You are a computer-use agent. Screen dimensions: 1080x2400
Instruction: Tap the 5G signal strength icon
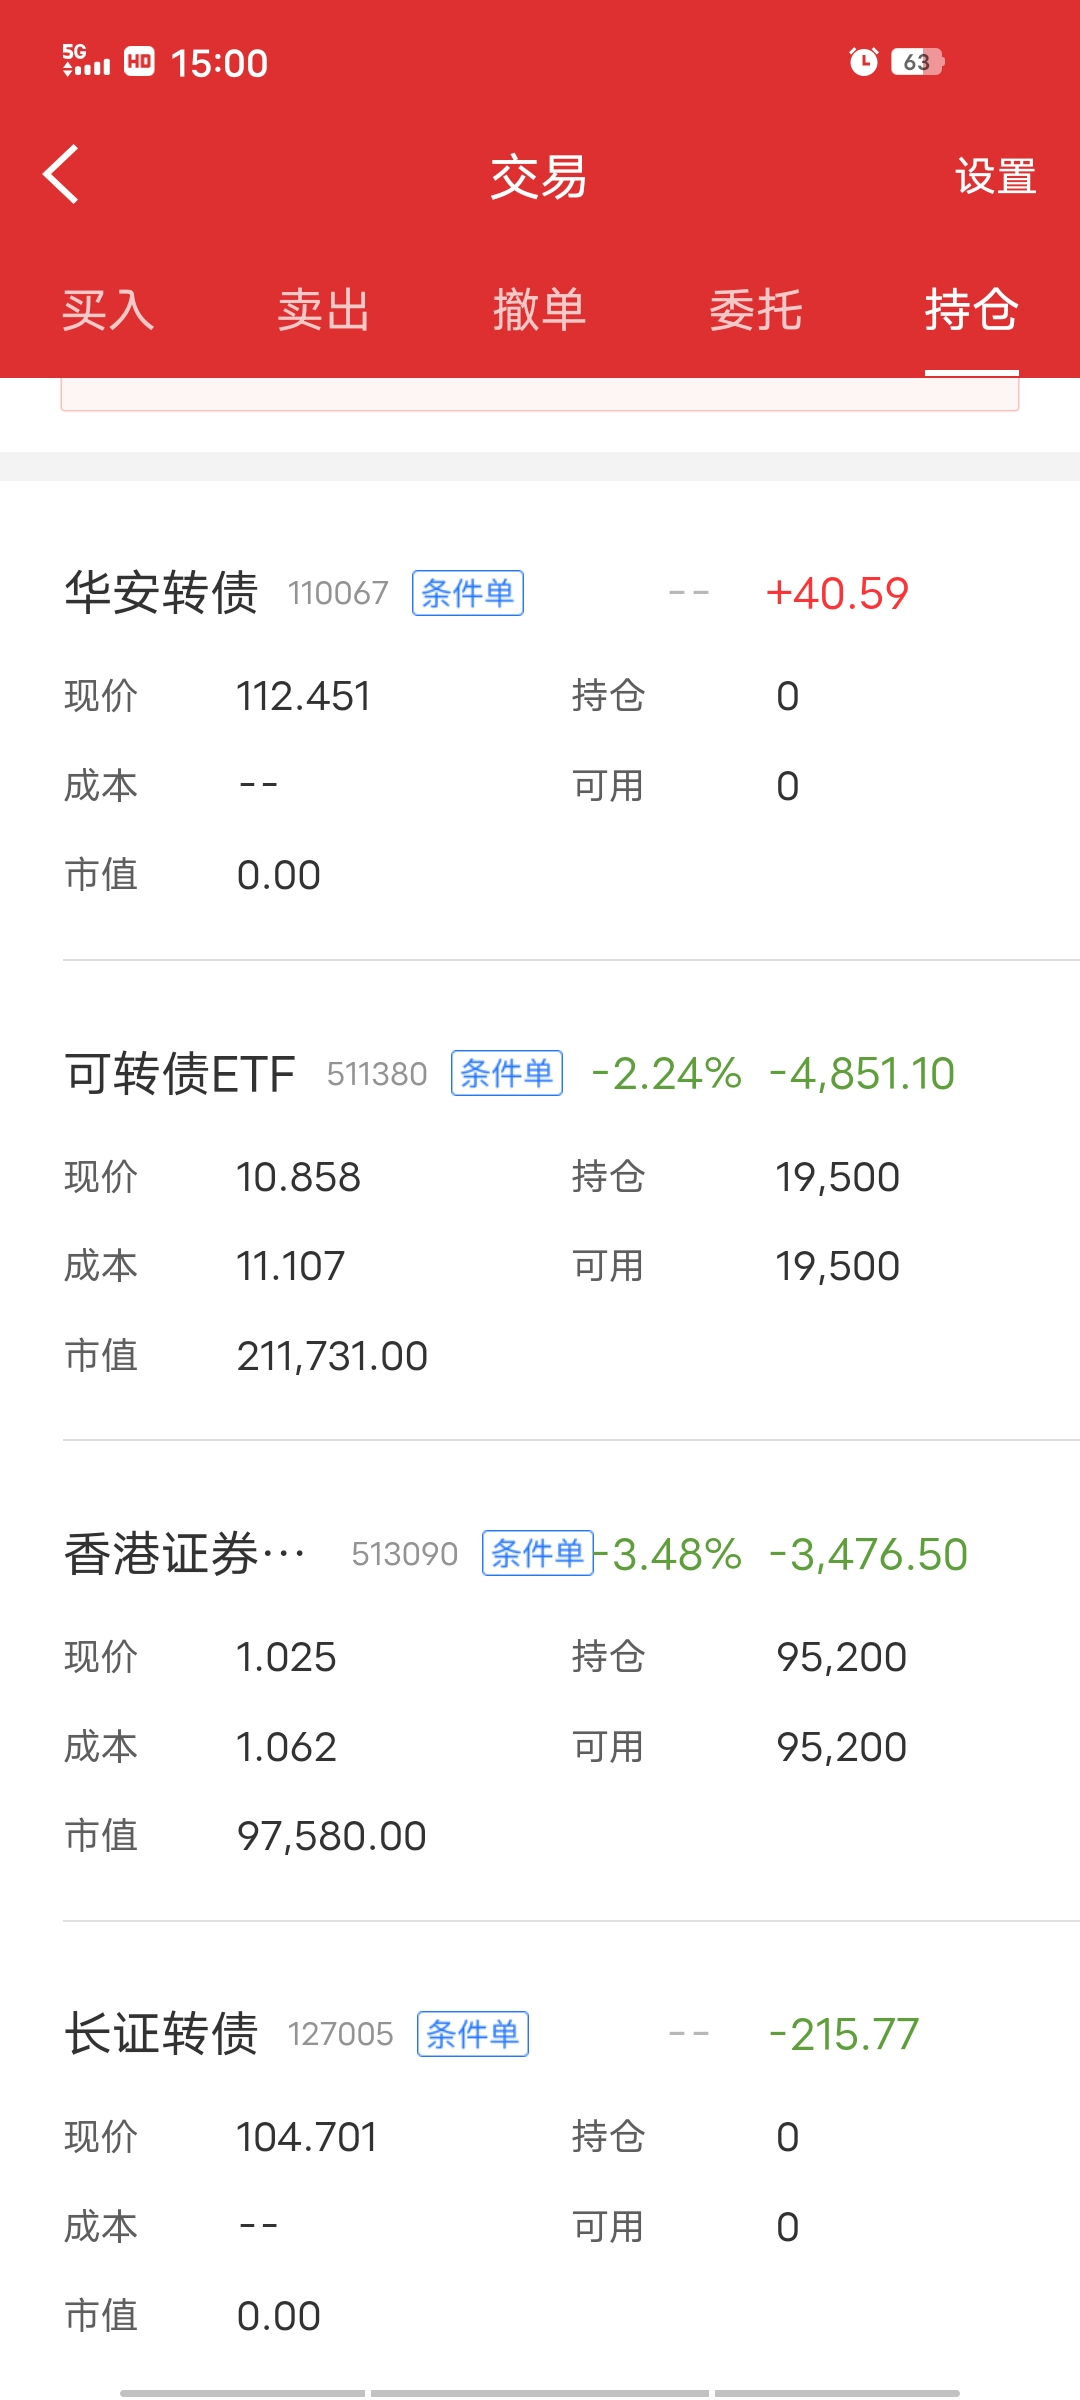pos(86,61)
